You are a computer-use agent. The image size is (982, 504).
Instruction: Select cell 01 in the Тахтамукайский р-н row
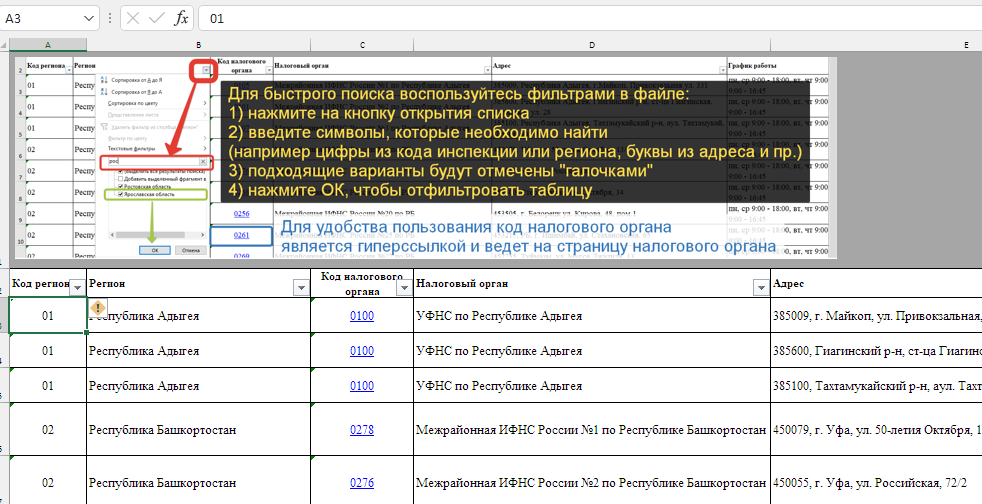click(x=48, y=386)
